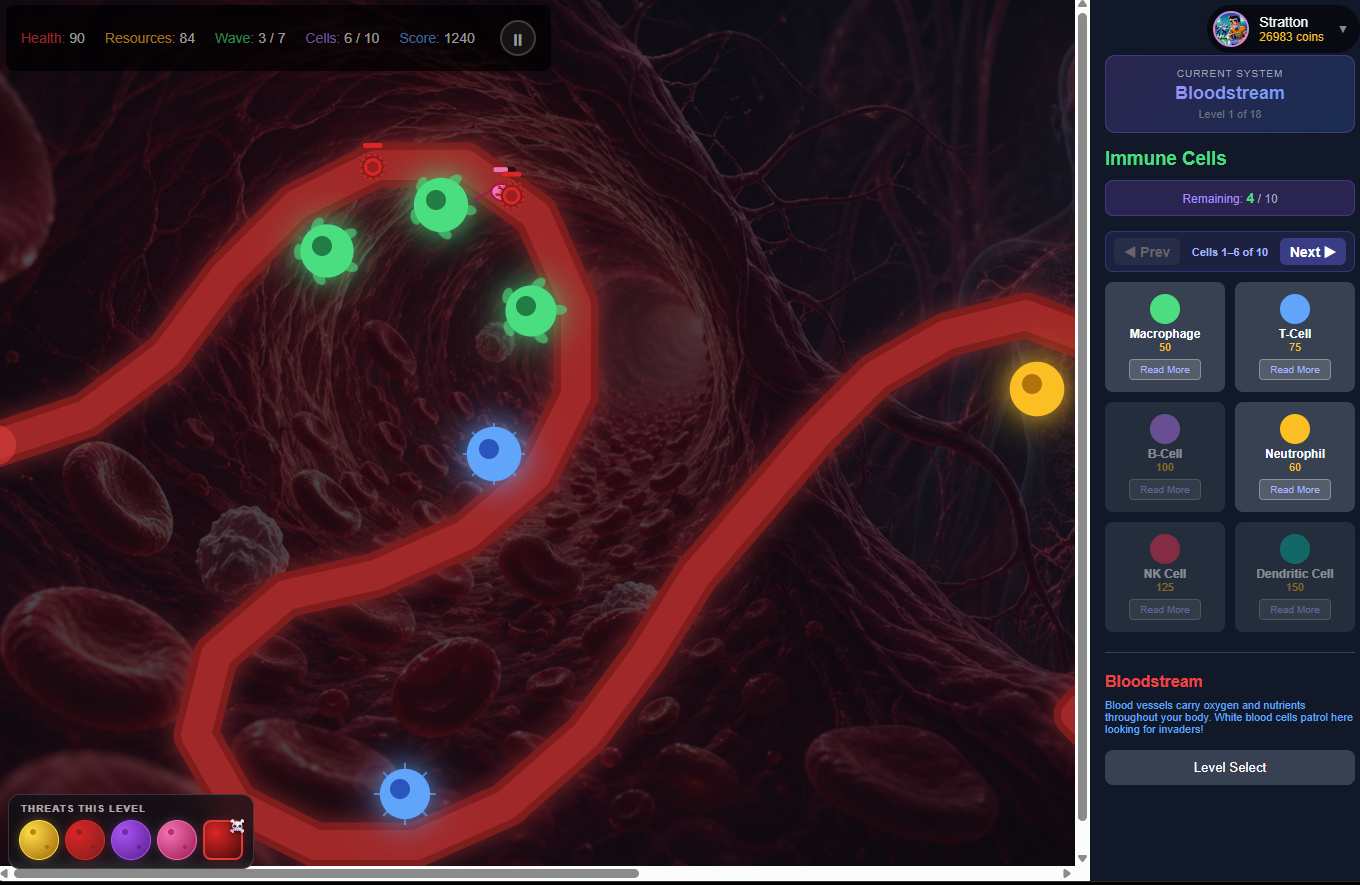The width and height of the screenshot is (1360, 885).
Task: Select the placed T-Cell near the path middle
Action: [494, 454]
